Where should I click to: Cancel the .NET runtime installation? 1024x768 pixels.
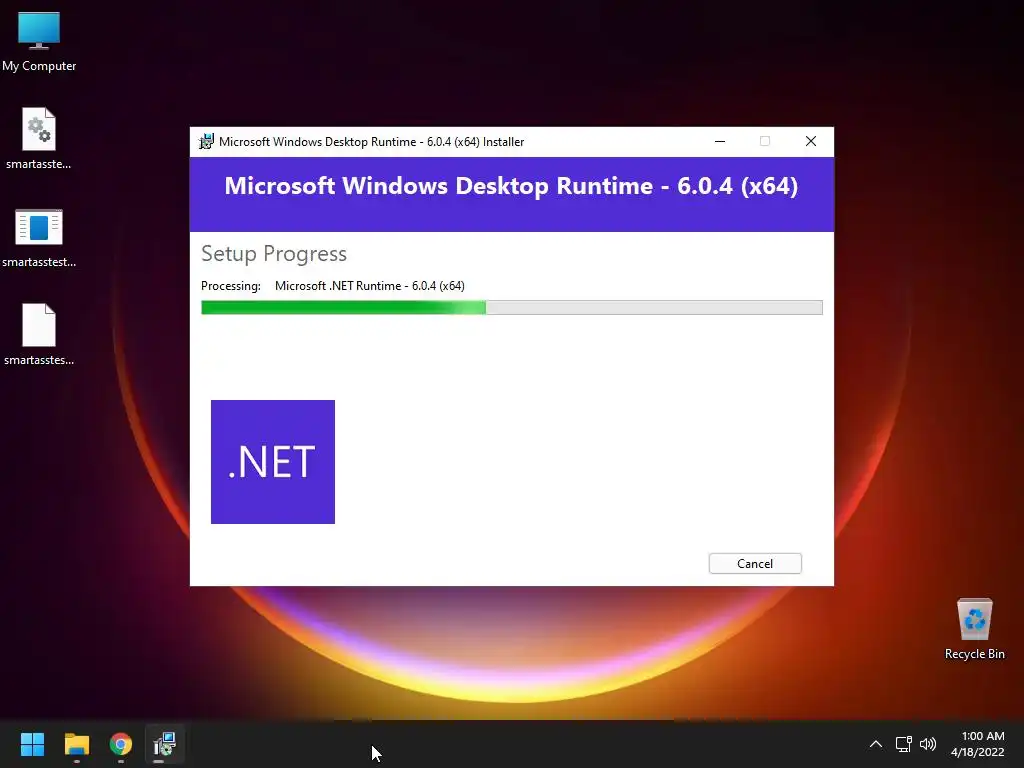[x=755, y=564]
